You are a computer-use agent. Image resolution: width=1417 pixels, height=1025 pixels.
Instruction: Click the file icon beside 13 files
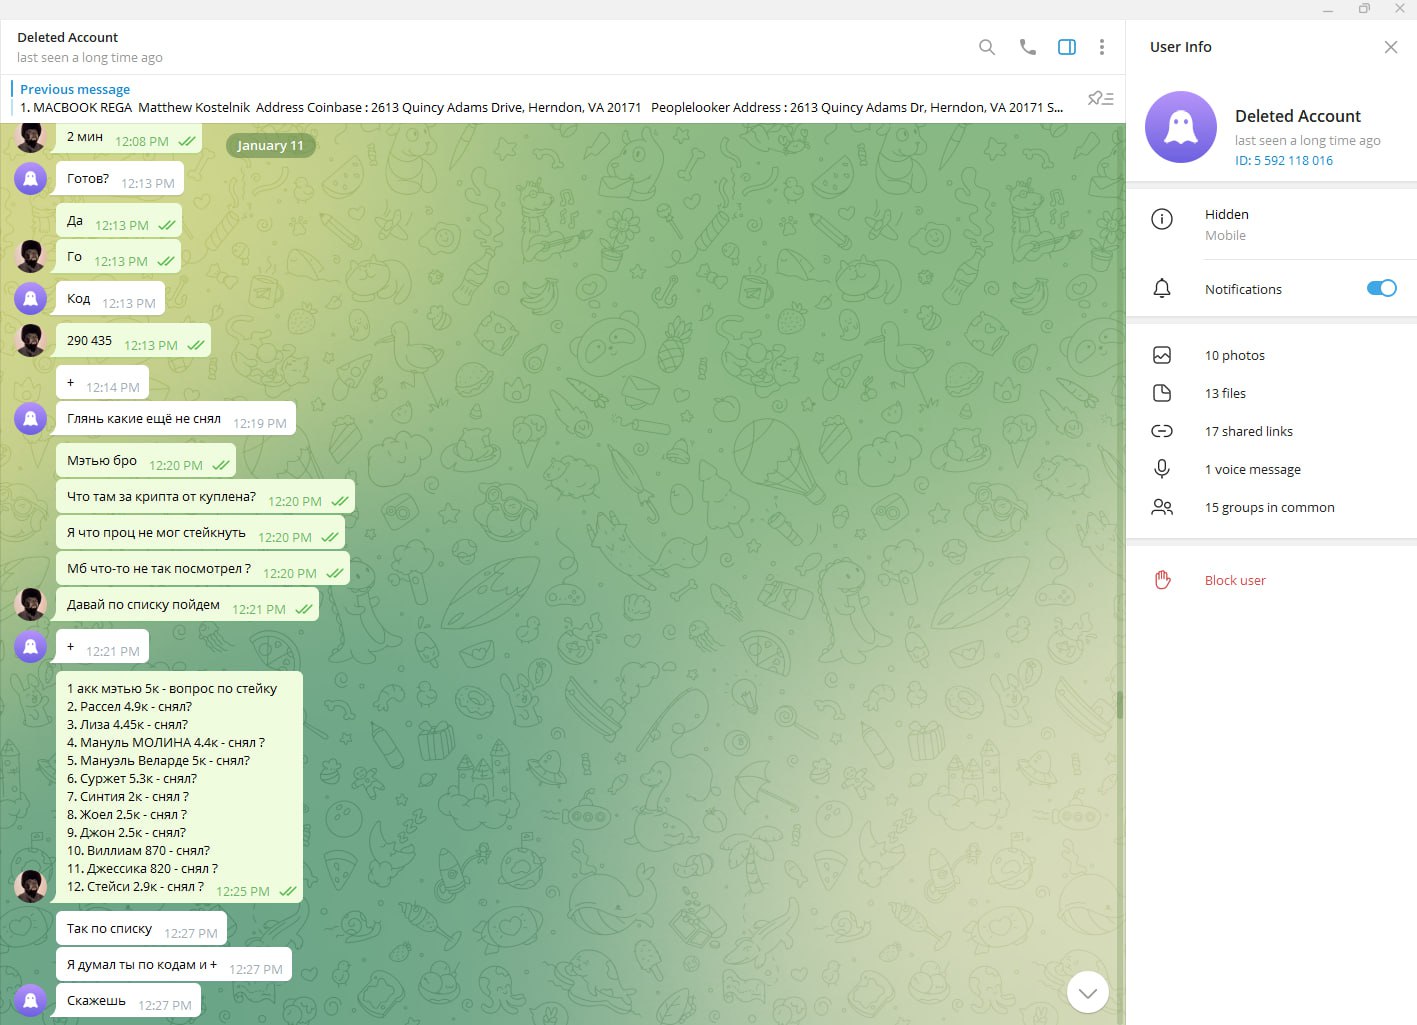tap(1162, 393)
